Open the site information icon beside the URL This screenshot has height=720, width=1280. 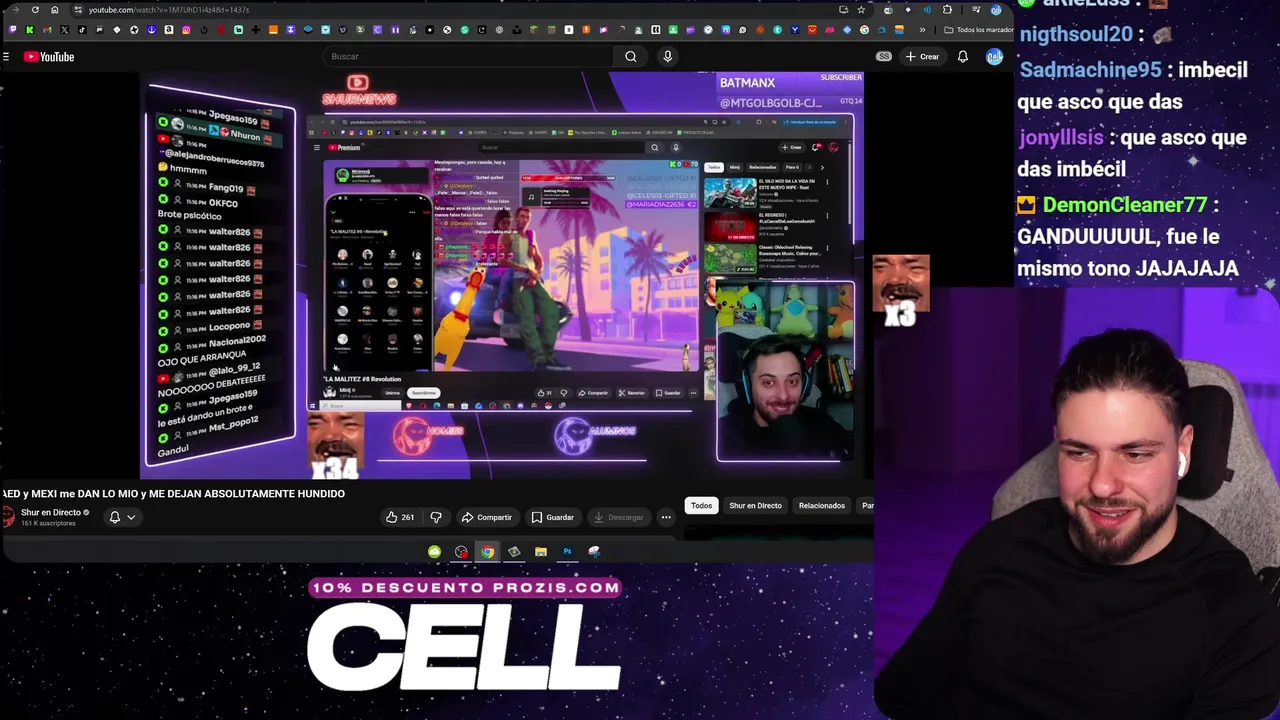[77, 10]
